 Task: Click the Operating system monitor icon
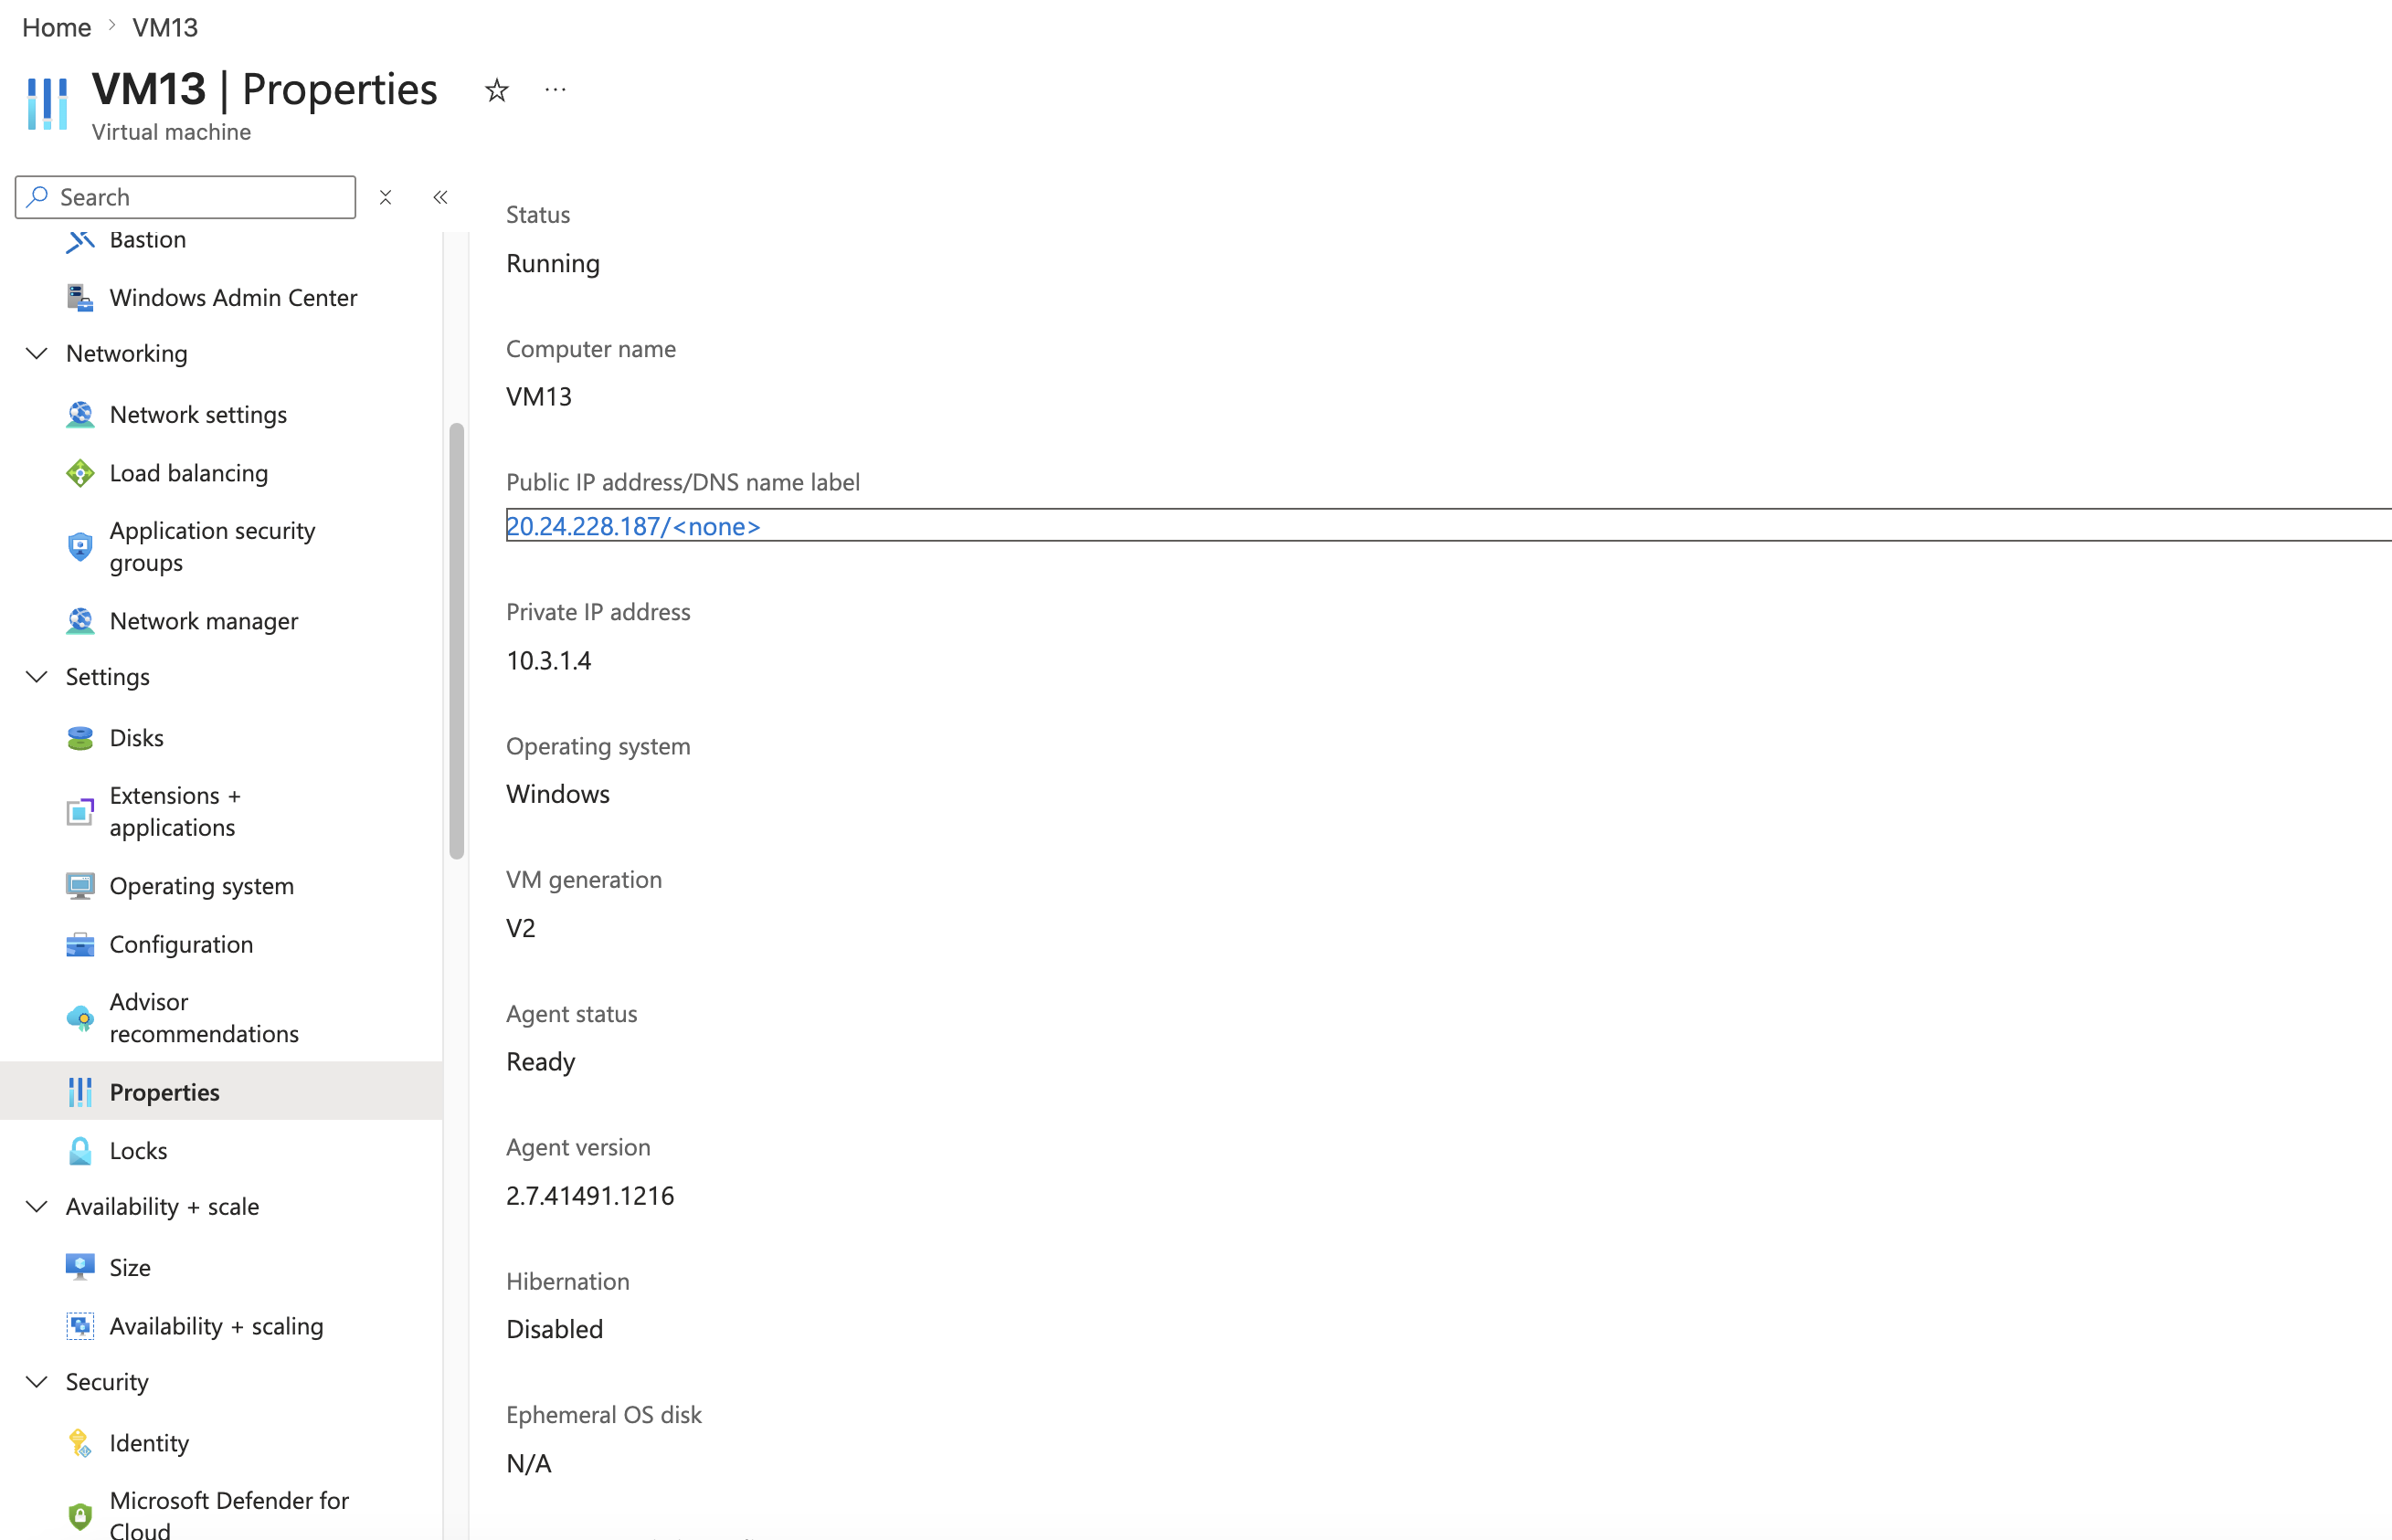pyautogui.click(x=80, y=886)
